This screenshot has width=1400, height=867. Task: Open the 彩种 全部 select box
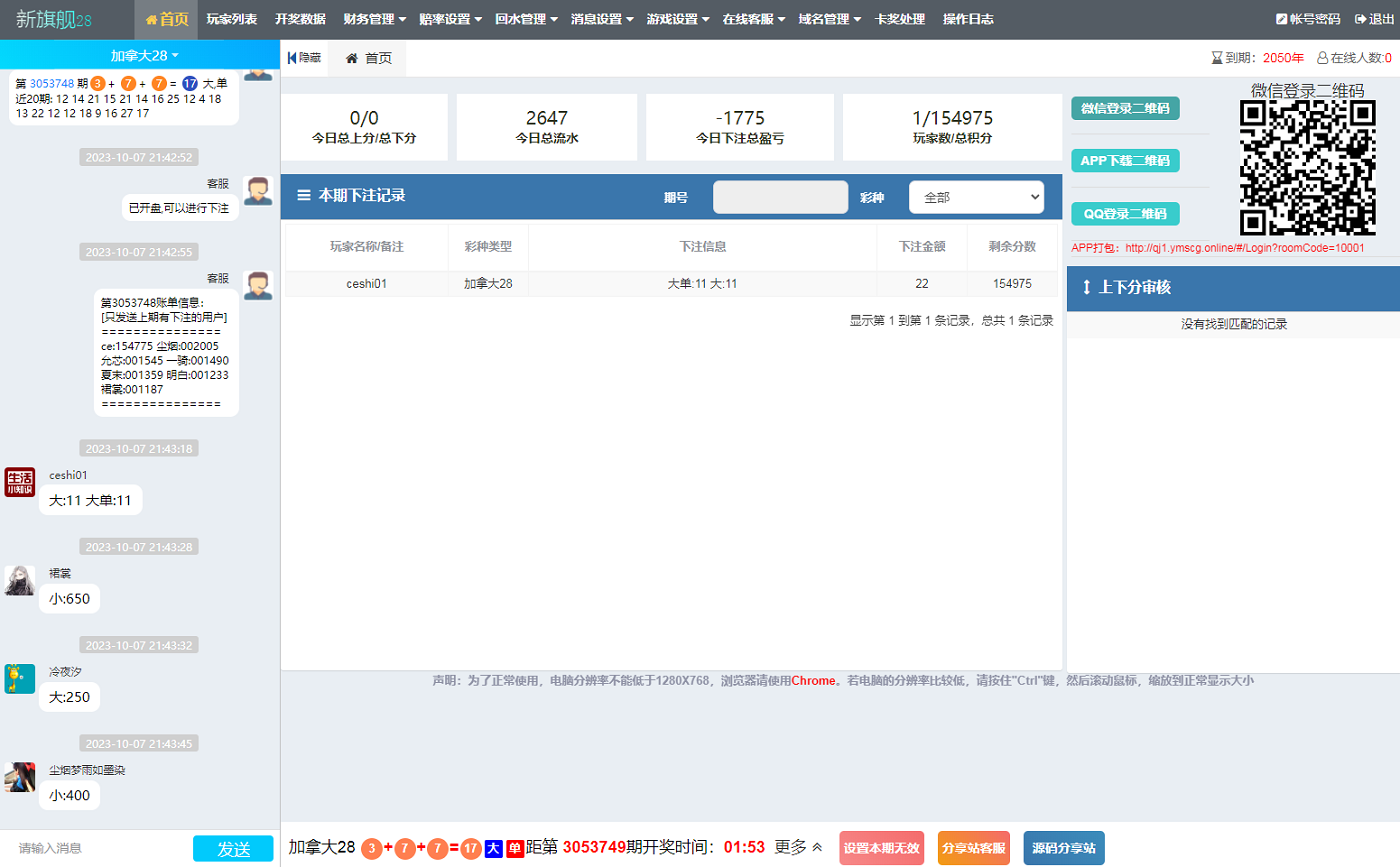pos(975,197)
